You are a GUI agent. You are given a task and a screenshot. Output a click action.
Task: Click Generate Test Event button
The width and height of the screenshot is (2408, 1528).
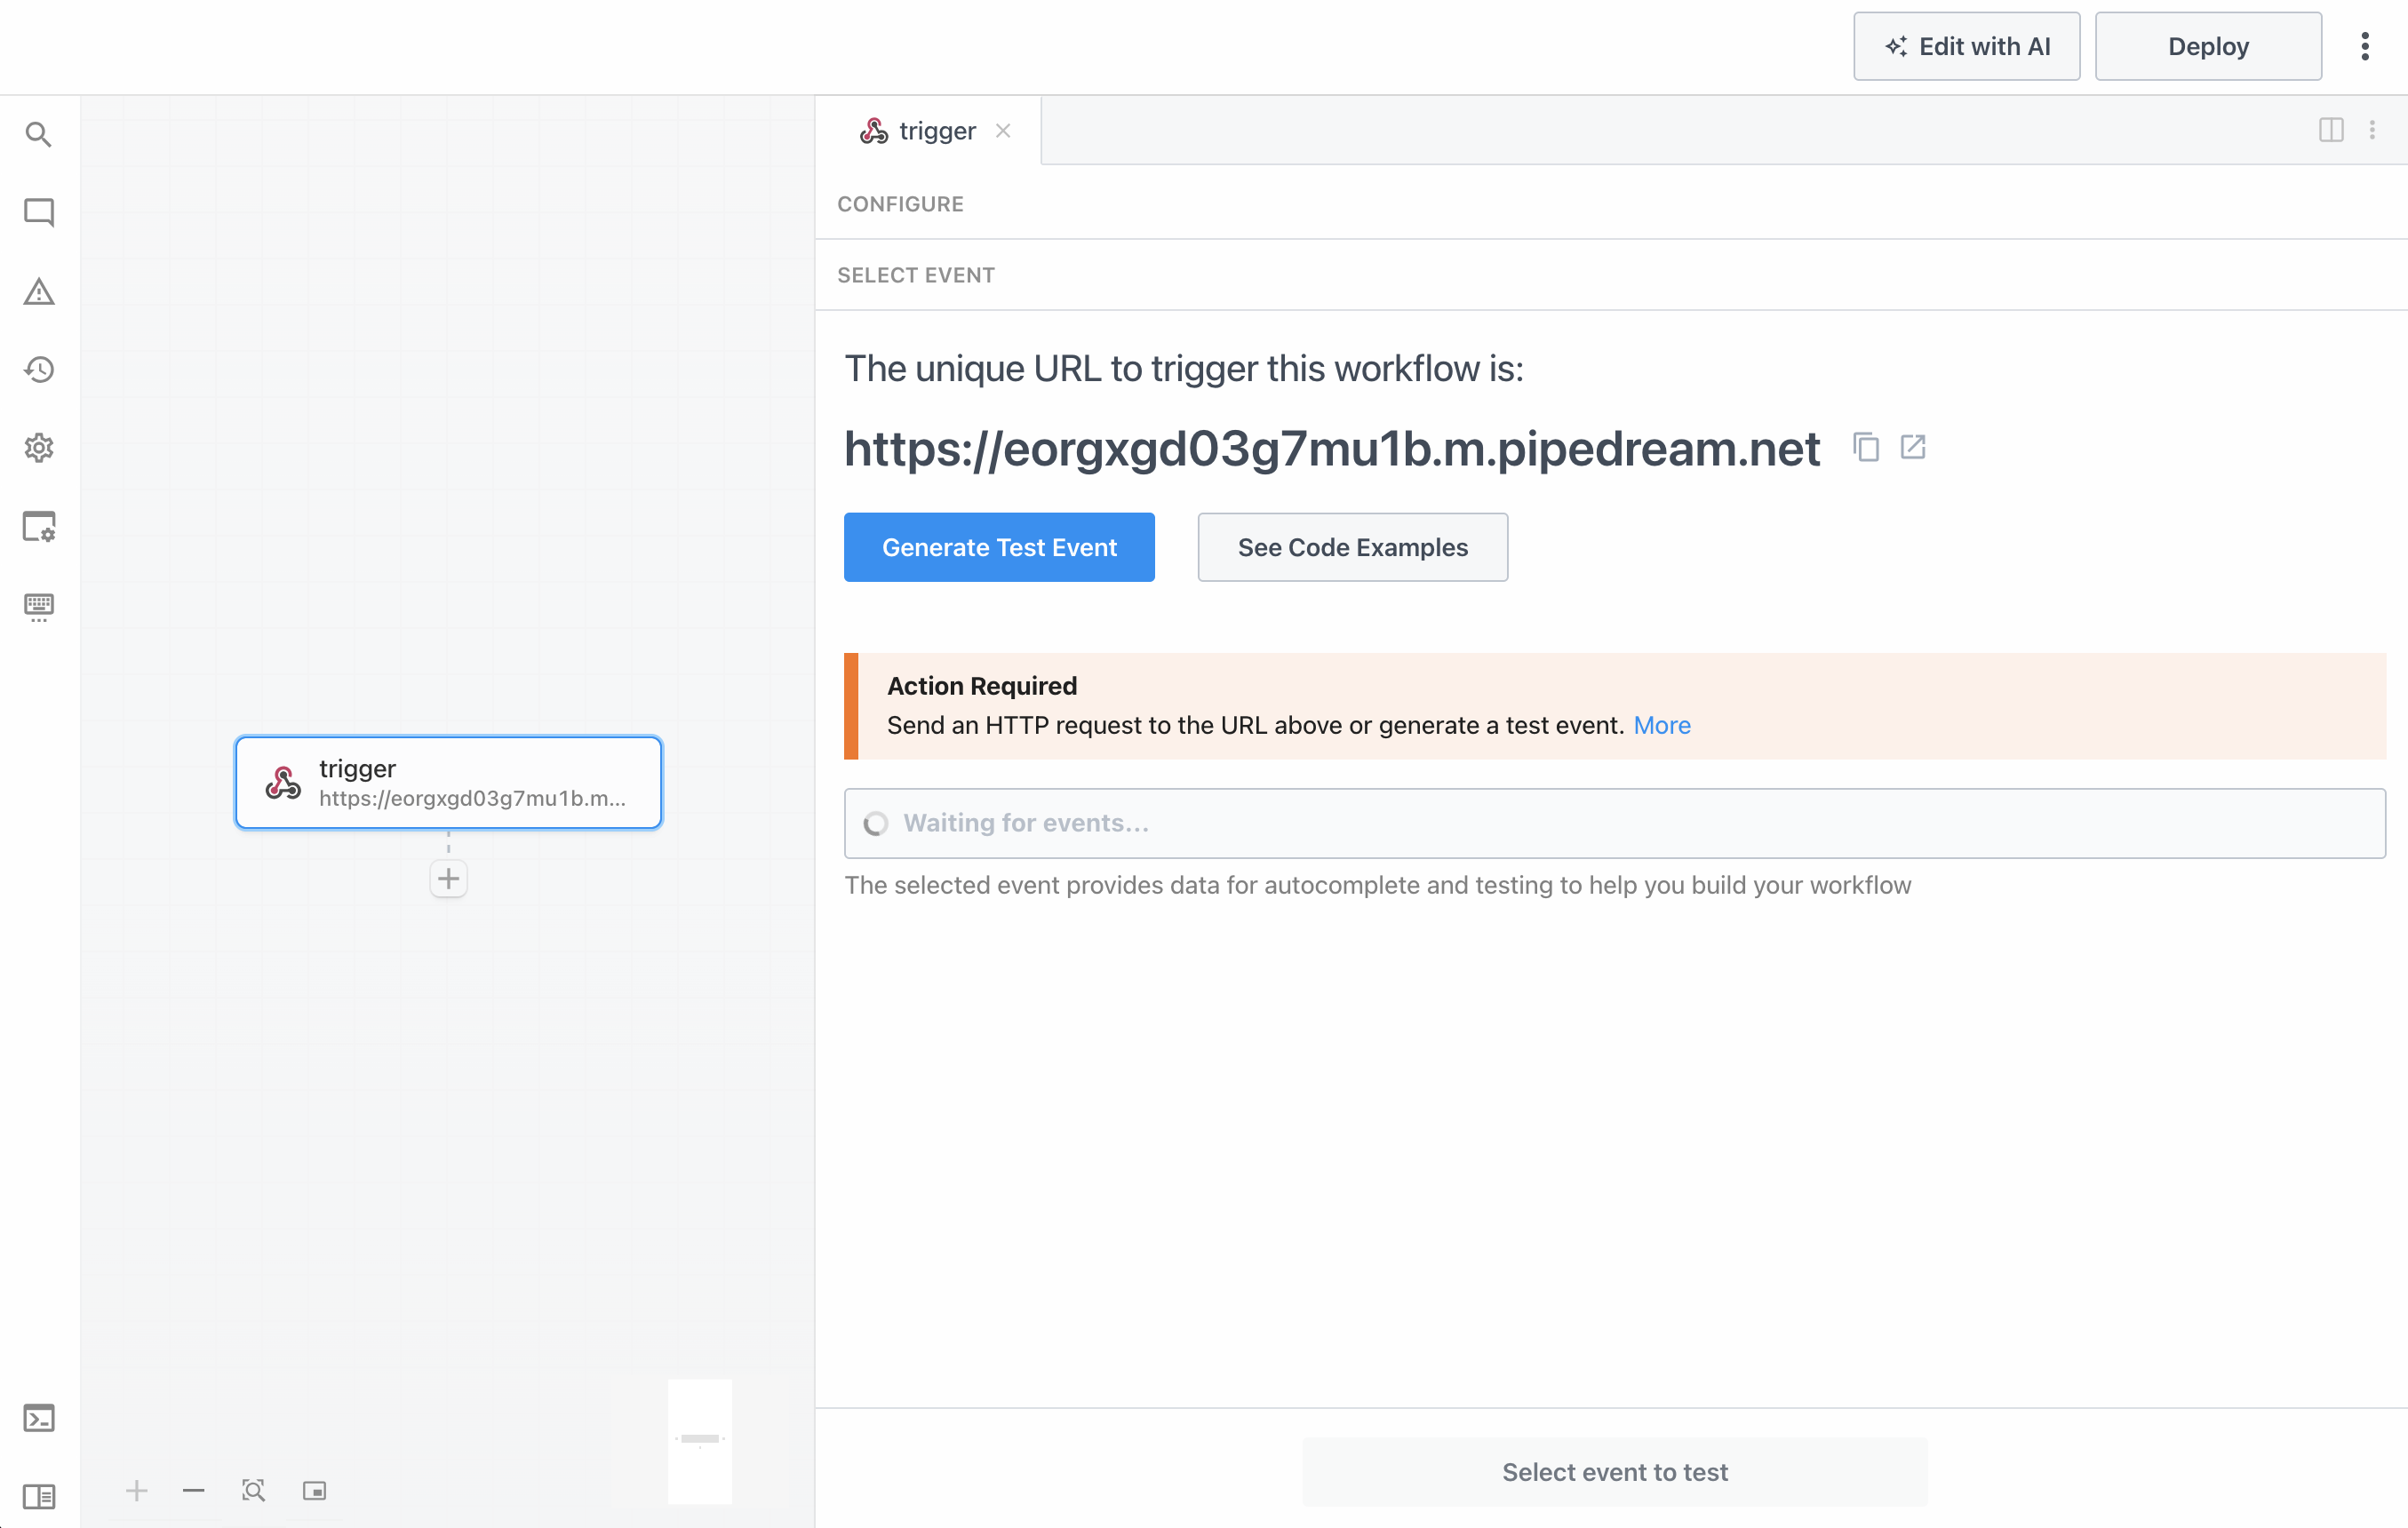pyautogui.click(x=999, y=547)
